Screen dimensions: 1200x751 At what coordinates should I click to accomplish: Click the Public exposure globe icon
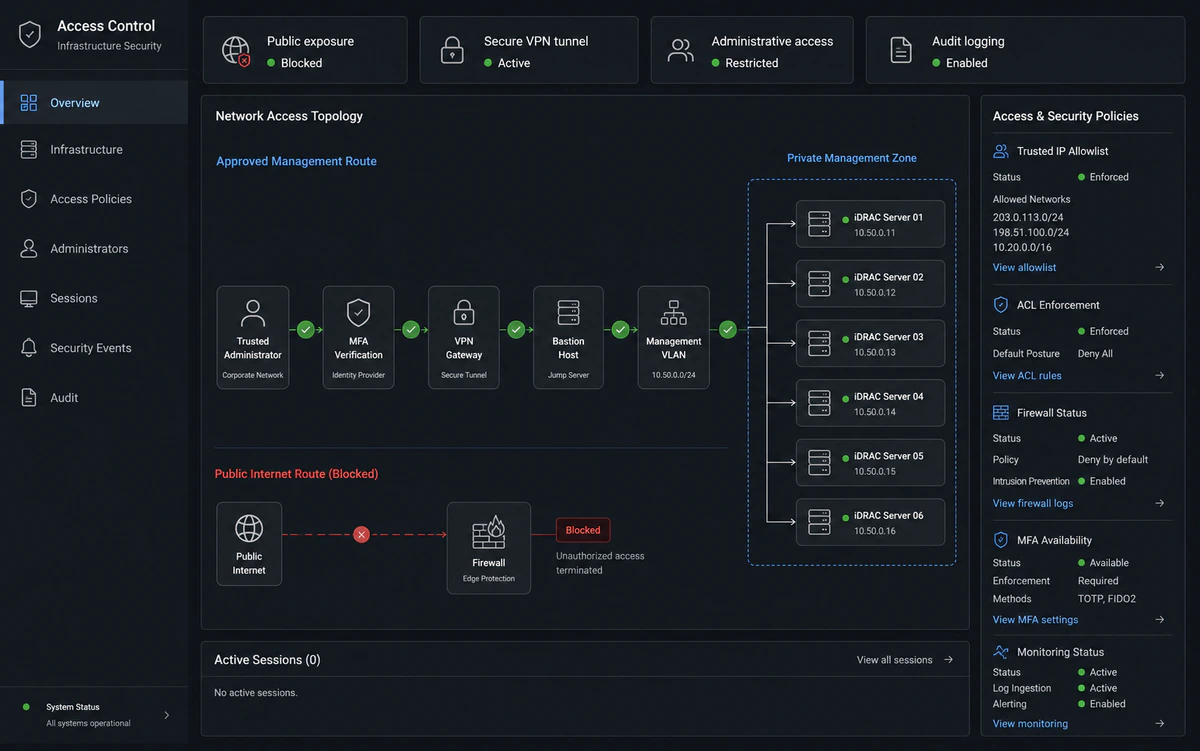click(236, 51)
